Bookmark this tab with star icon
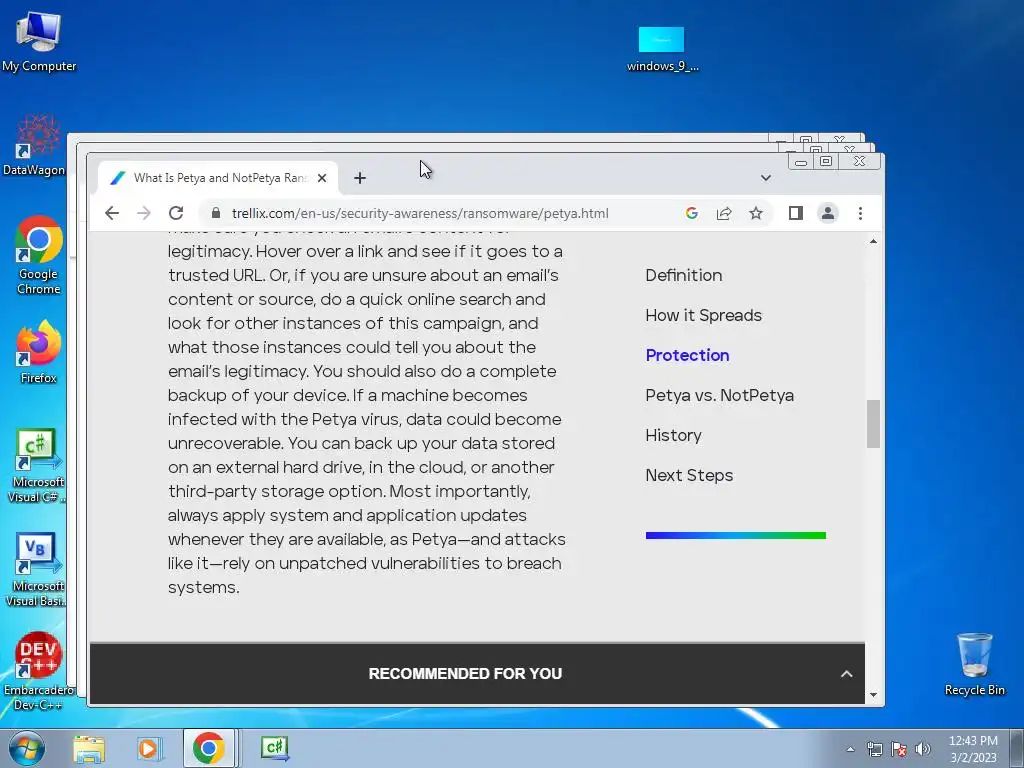The width and height of the screenshot is (1024, 768). (x=756, y=213)
